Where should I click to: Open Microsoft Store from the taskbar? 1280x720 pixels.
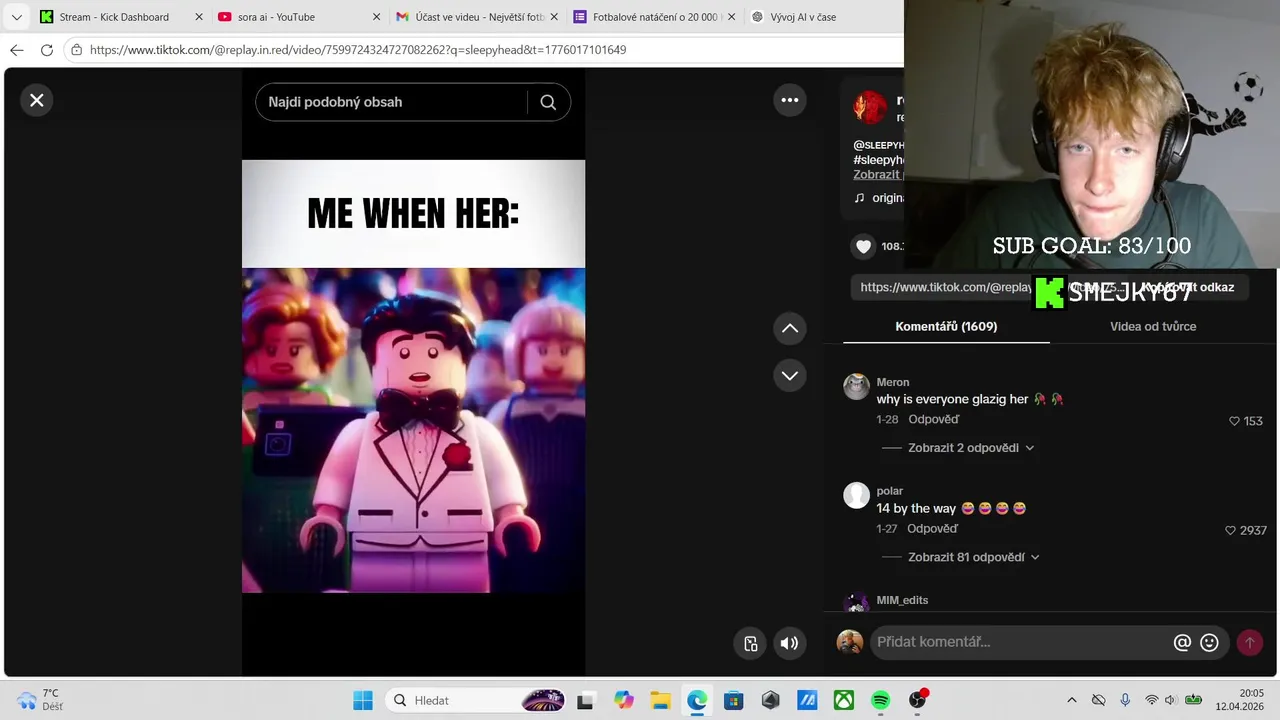pyautogui.click(x=734, y=700)
